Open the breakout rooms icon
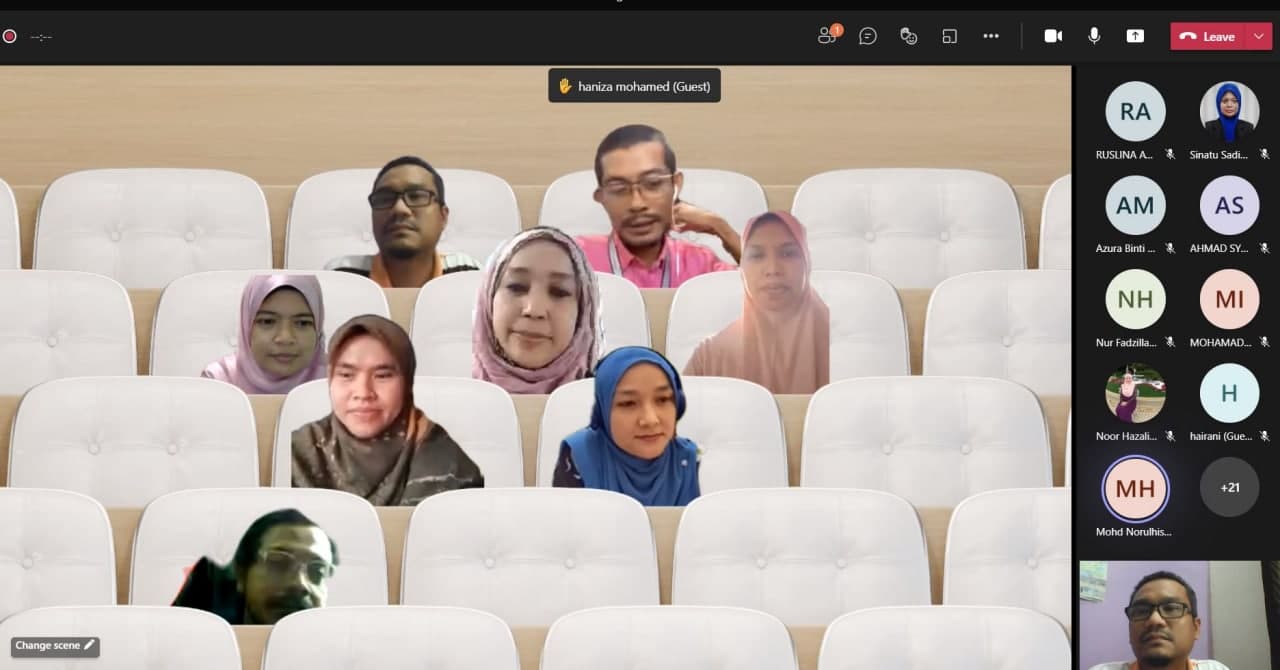Image resolution: width=1280 pixels, height=670 pixels. click(x=950, y=36)
